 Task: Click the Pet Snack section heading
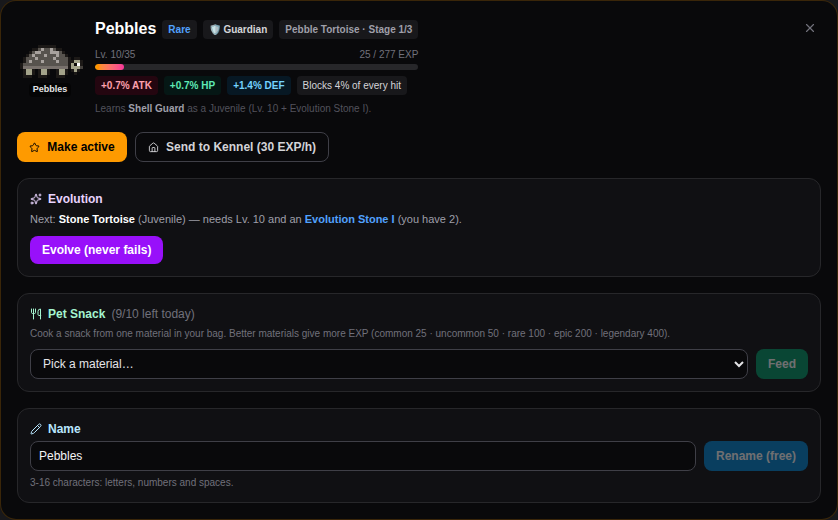76,314
